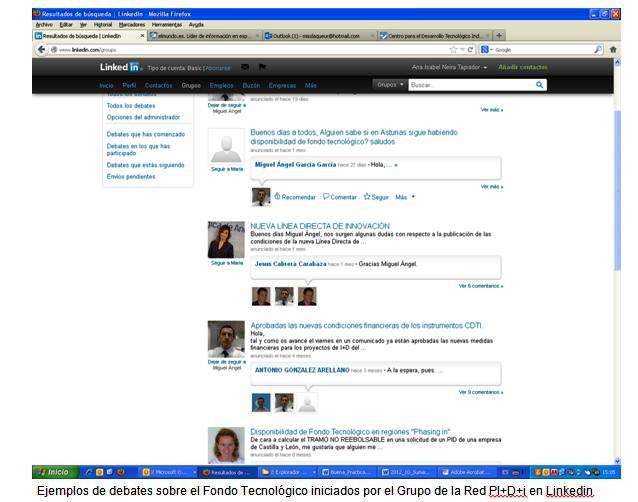Viewport: 638px width, 502px height.
Task: Click the Firefox back arrow button
Action: (x=41, y=50)
